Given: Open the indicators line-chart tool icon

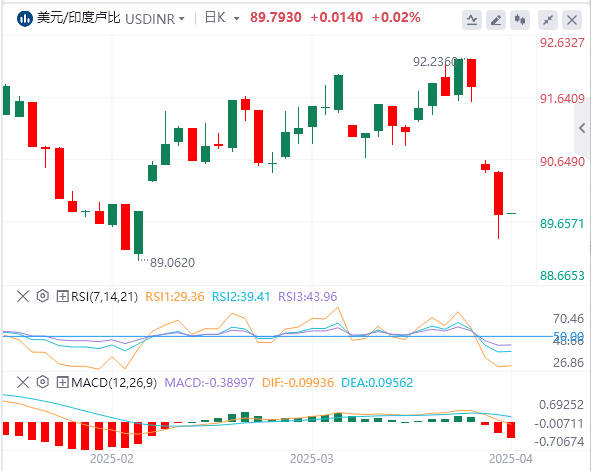Looking at the screenshot, I should click(472, 20).
